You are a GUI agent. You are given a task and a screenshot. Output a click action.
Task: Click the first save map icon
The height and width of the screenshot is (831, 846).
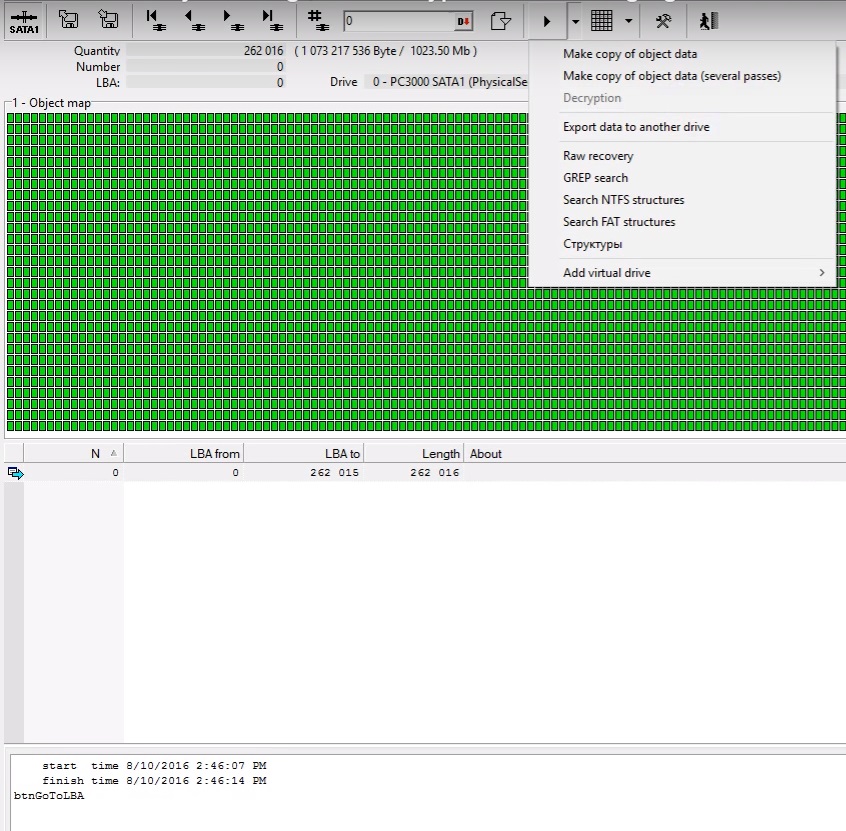pyautogui.click(x=68, y=20)
